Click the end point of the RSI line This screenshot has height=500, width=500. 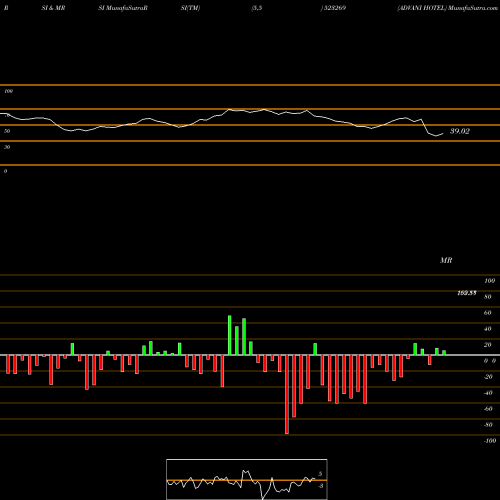443,134
